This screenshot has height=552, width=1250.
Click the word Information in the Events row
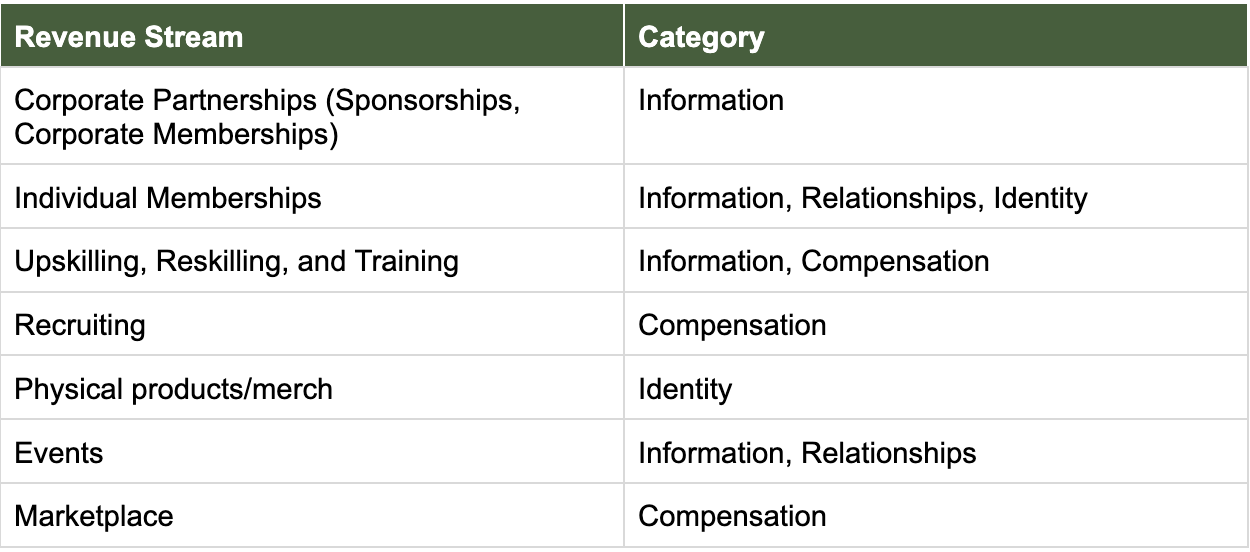click(x=711, y=453)
